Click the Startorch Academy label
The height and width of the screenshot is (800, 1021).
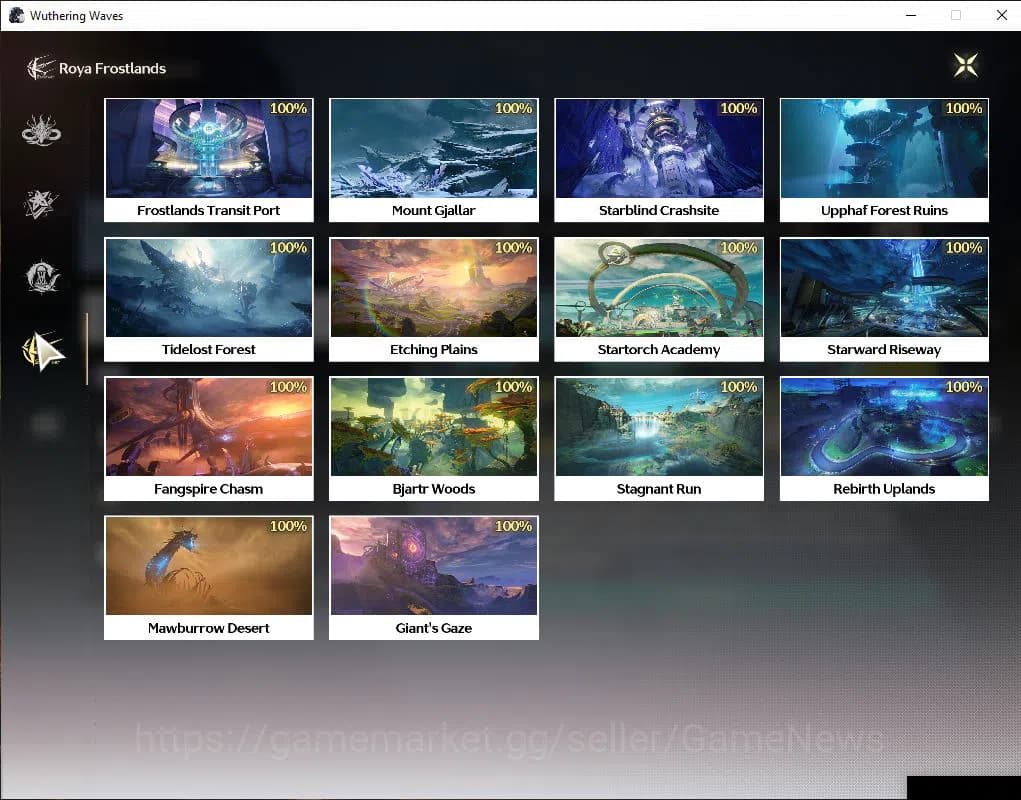click(658, 349)
